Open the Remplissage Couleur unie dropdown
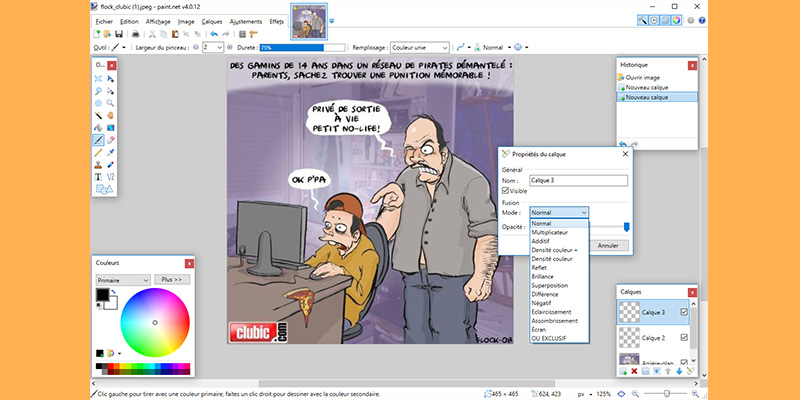Viewport: 800px width, 400px height. tap(420, 47)
